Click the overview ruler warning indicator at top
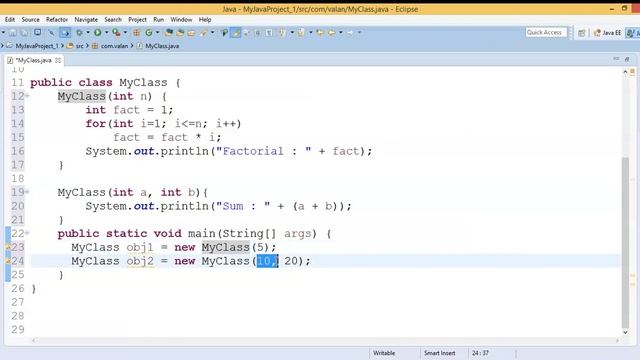The width and height of the screenshot is (640, 360). (633, 71)
